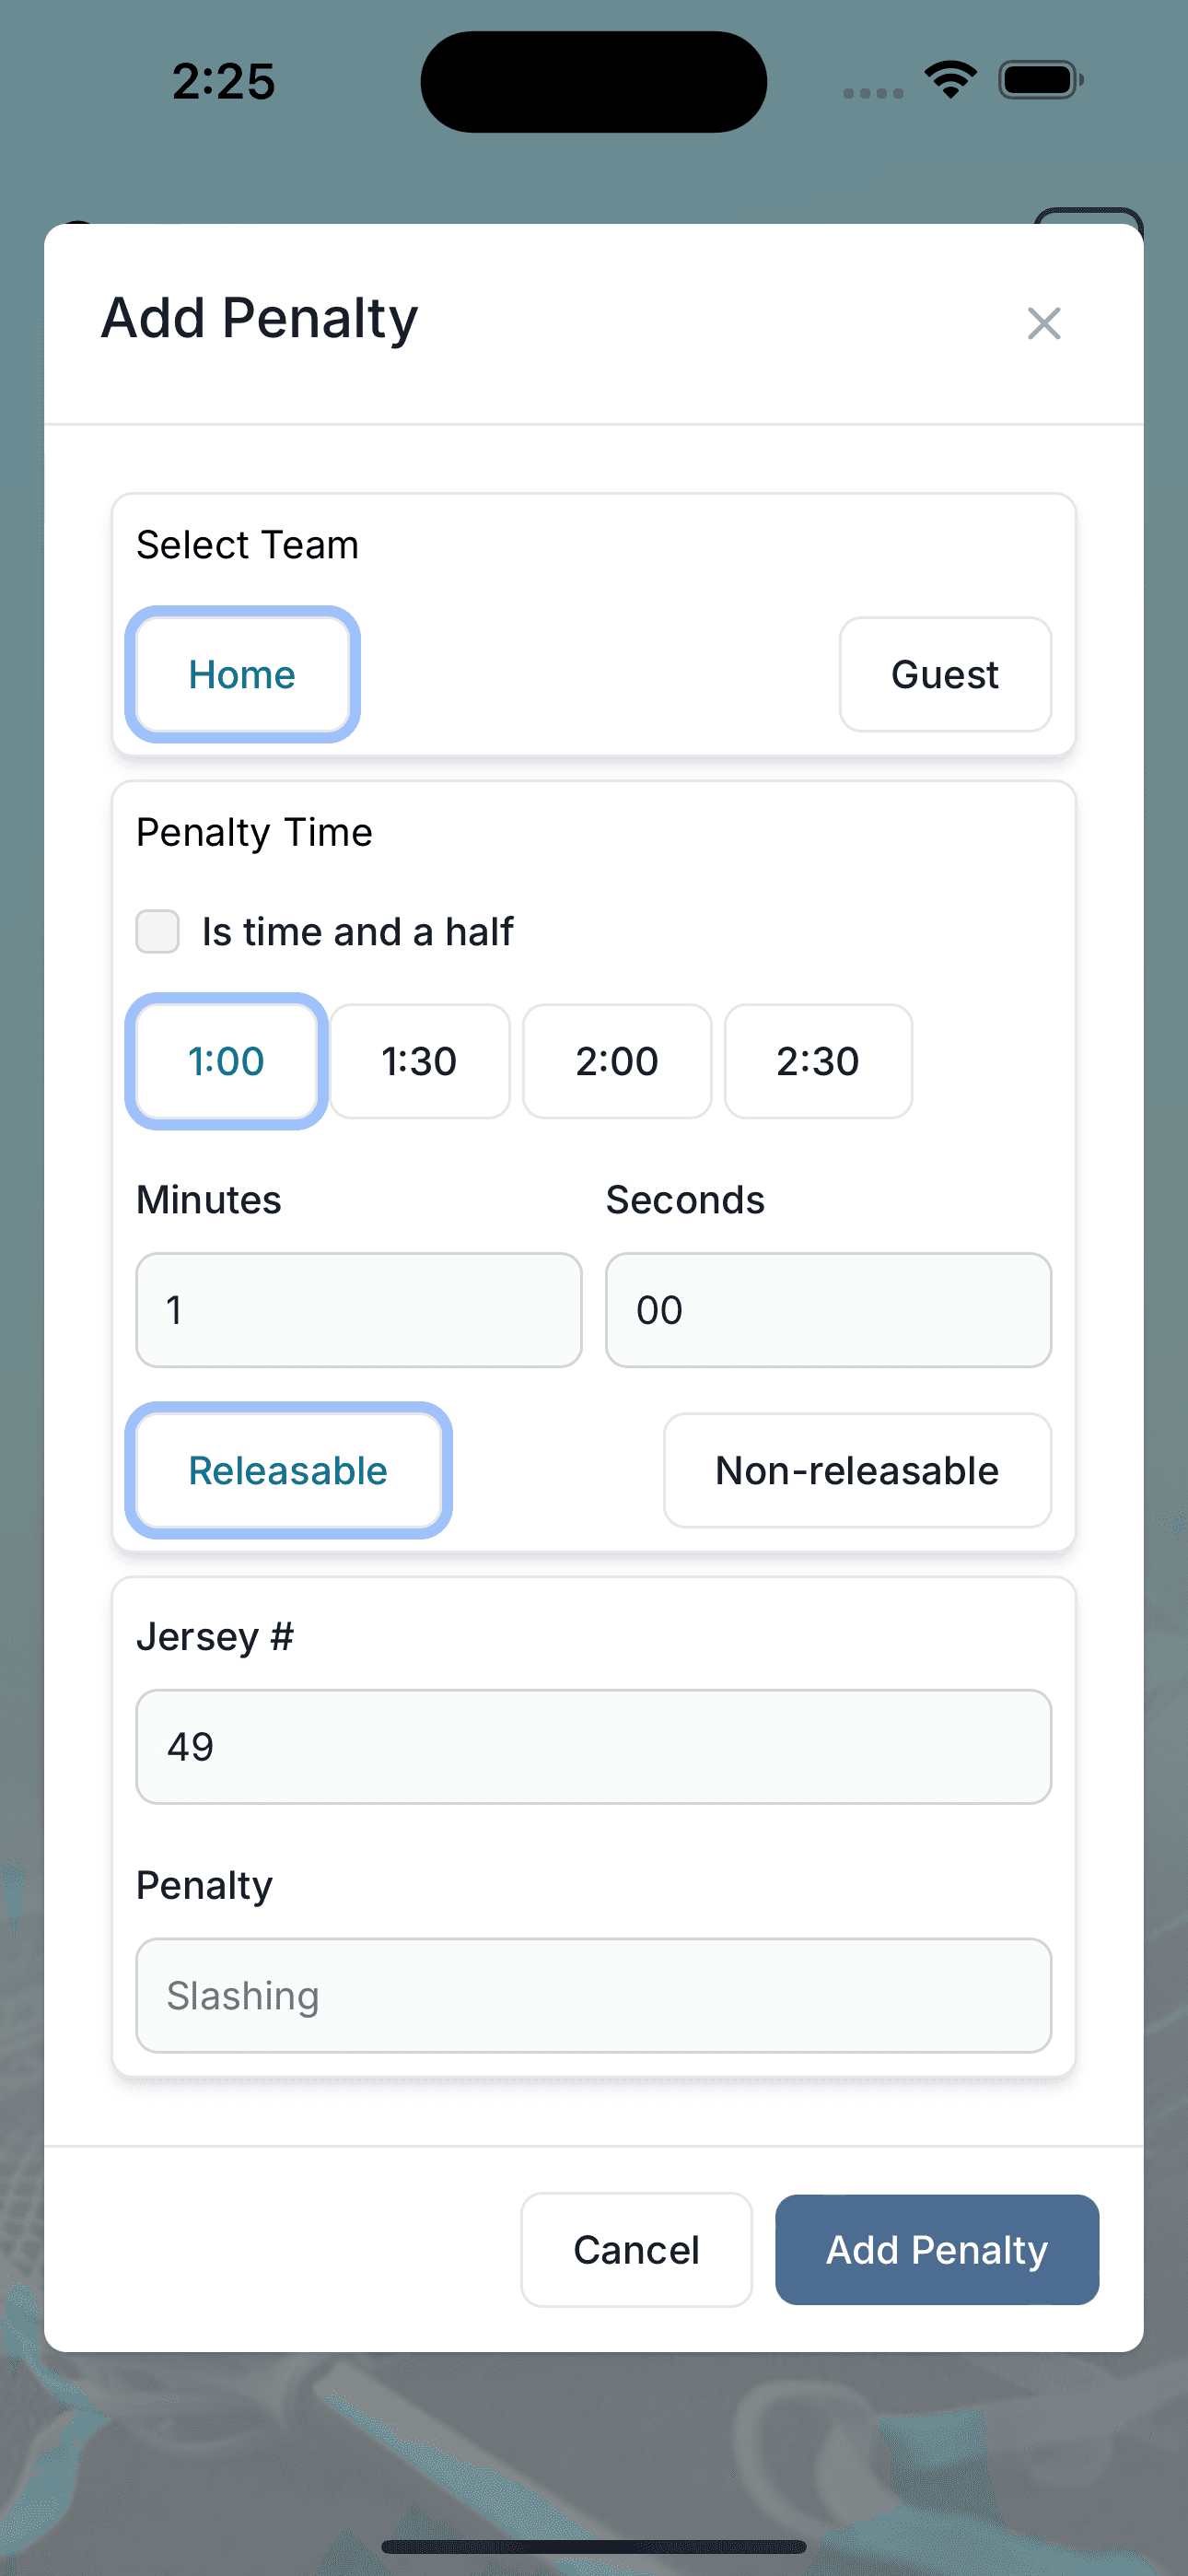Mark the penalty as Releasable
The image size is (1188, 2576).
coord(288,1470)
